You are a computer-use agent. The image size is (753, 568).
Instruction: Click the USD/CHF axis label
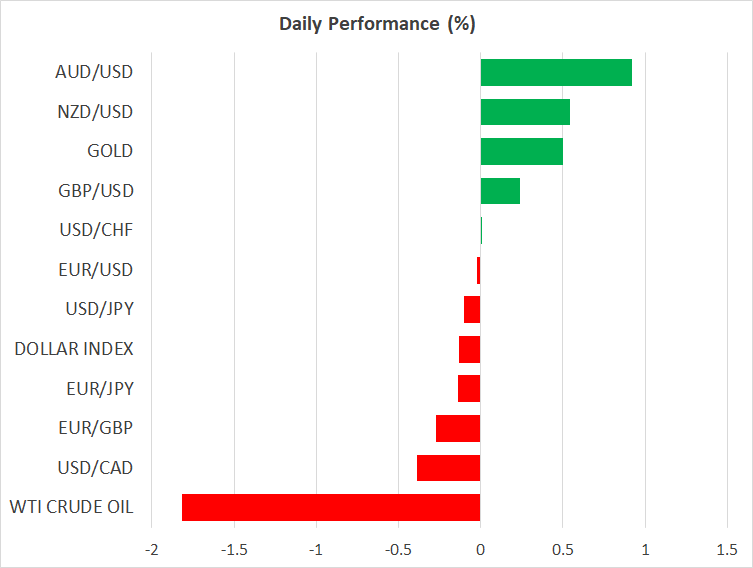point(96,231)
